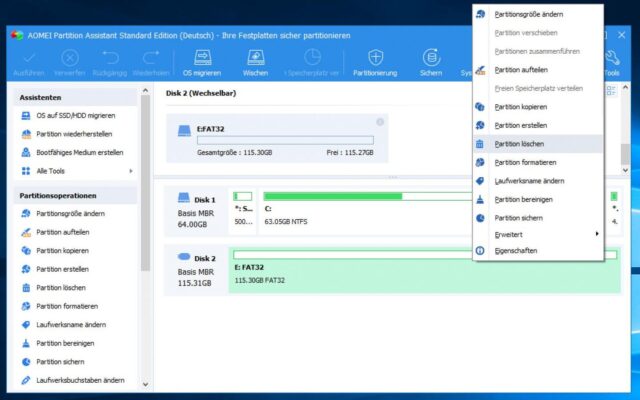Choose Partitionsgröße ändern in context menu
640x400 pixels.
(x=538, y=14)
